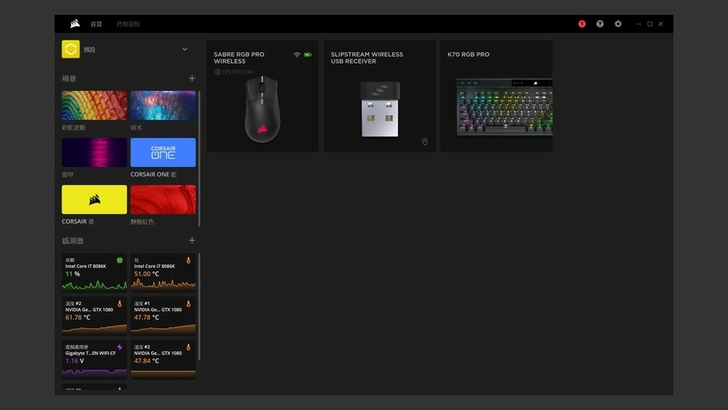Viewport: 728px width, 410px height.
Task: Click the scenes list scrollbar
Action: 199,159
